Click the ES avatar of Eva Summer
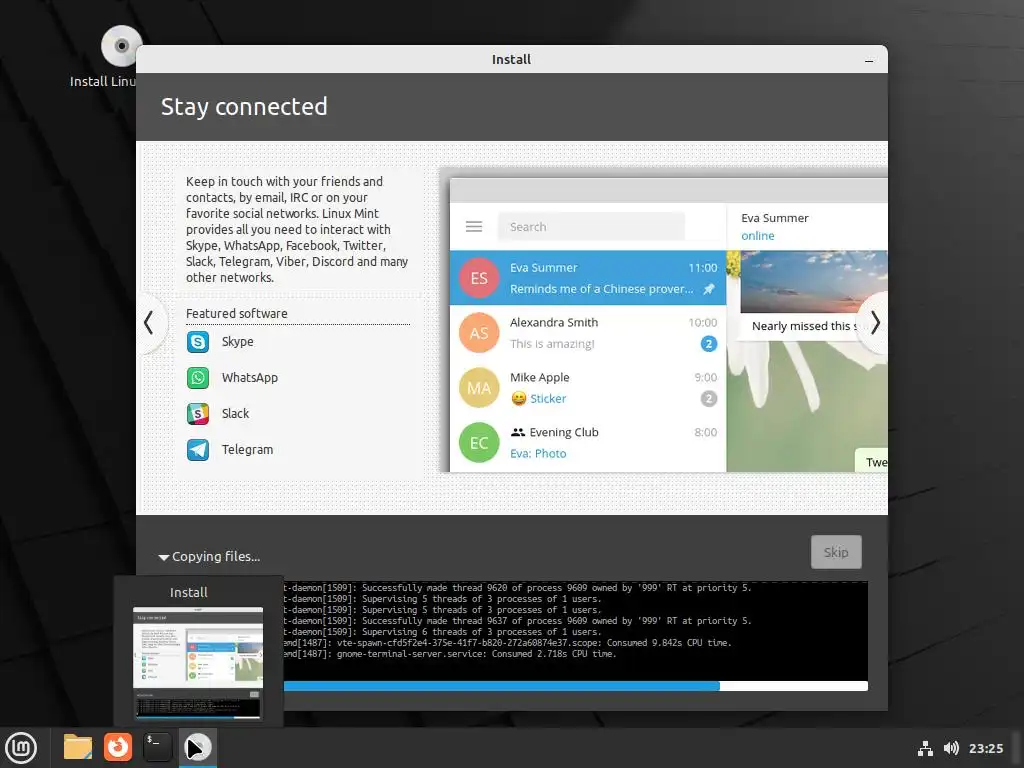The height and width of the screenshot is (768, 1024). coord(479,278)
